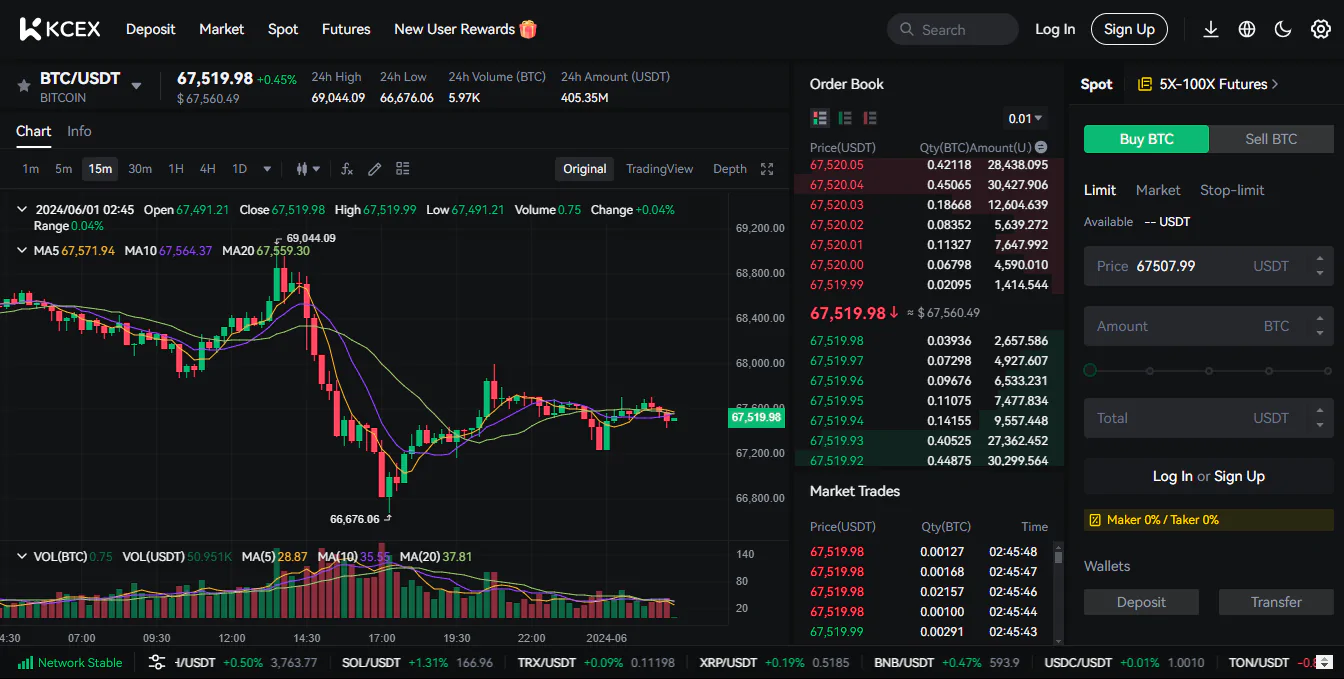Click the Amount column switch icon
1344x679 pixels.
1041,147
